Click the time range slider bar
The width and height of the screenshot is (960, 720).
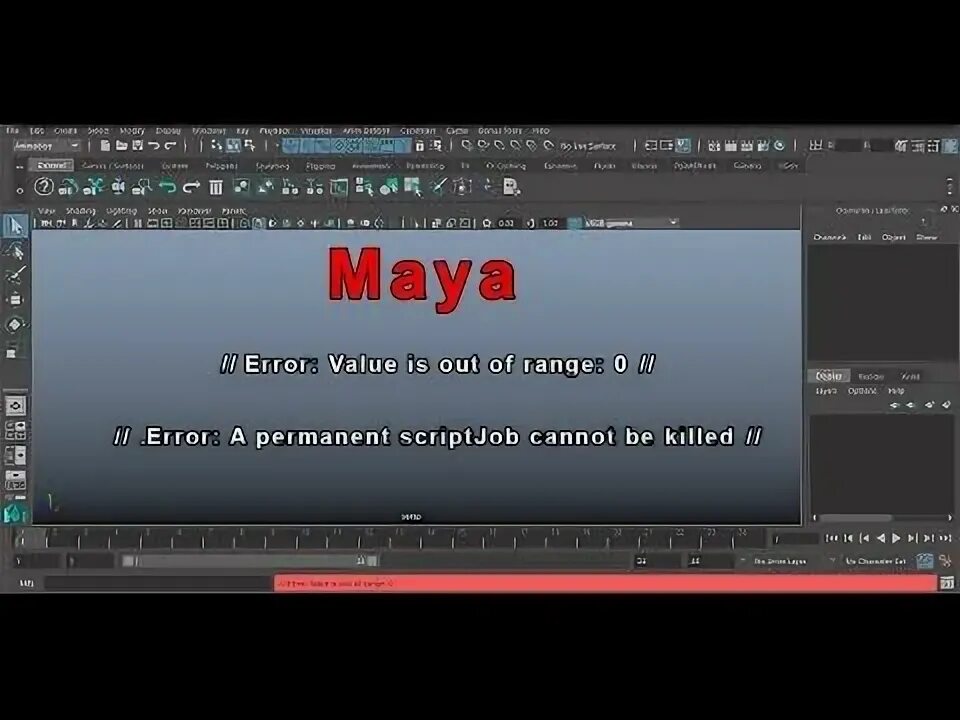pos(251,561)
